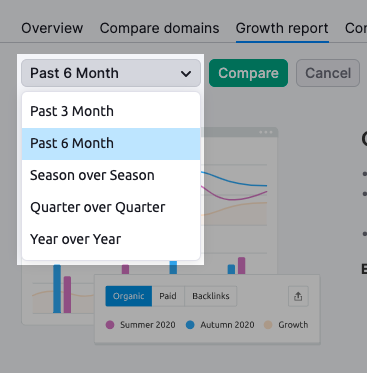Switch to the Compare domains tab

click(159, 28)
